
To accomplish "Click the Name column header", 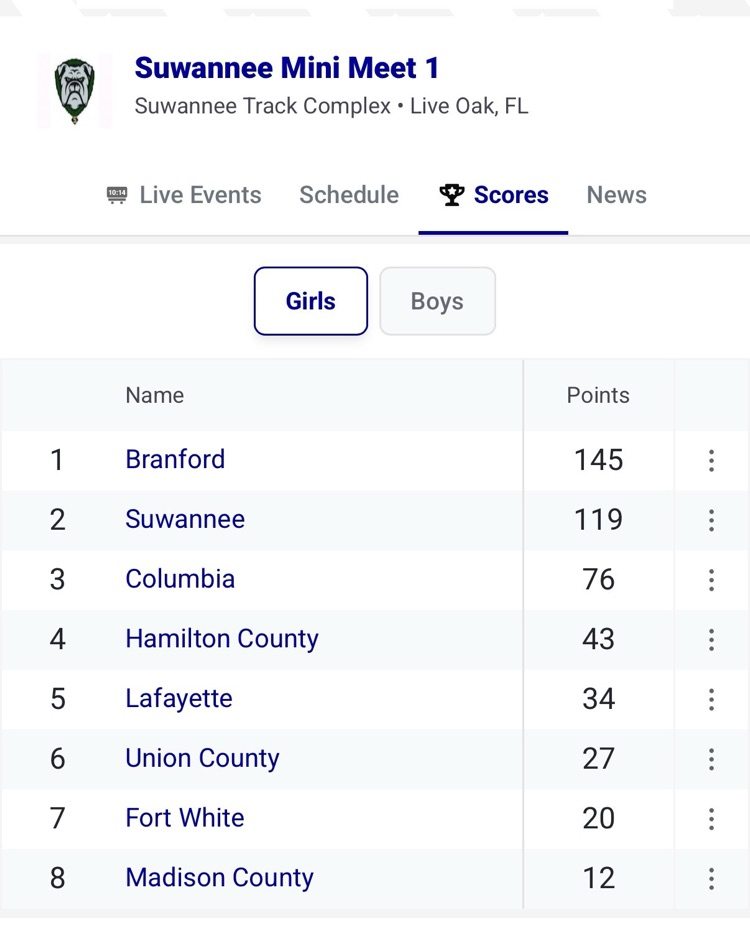I will [155, 395].
